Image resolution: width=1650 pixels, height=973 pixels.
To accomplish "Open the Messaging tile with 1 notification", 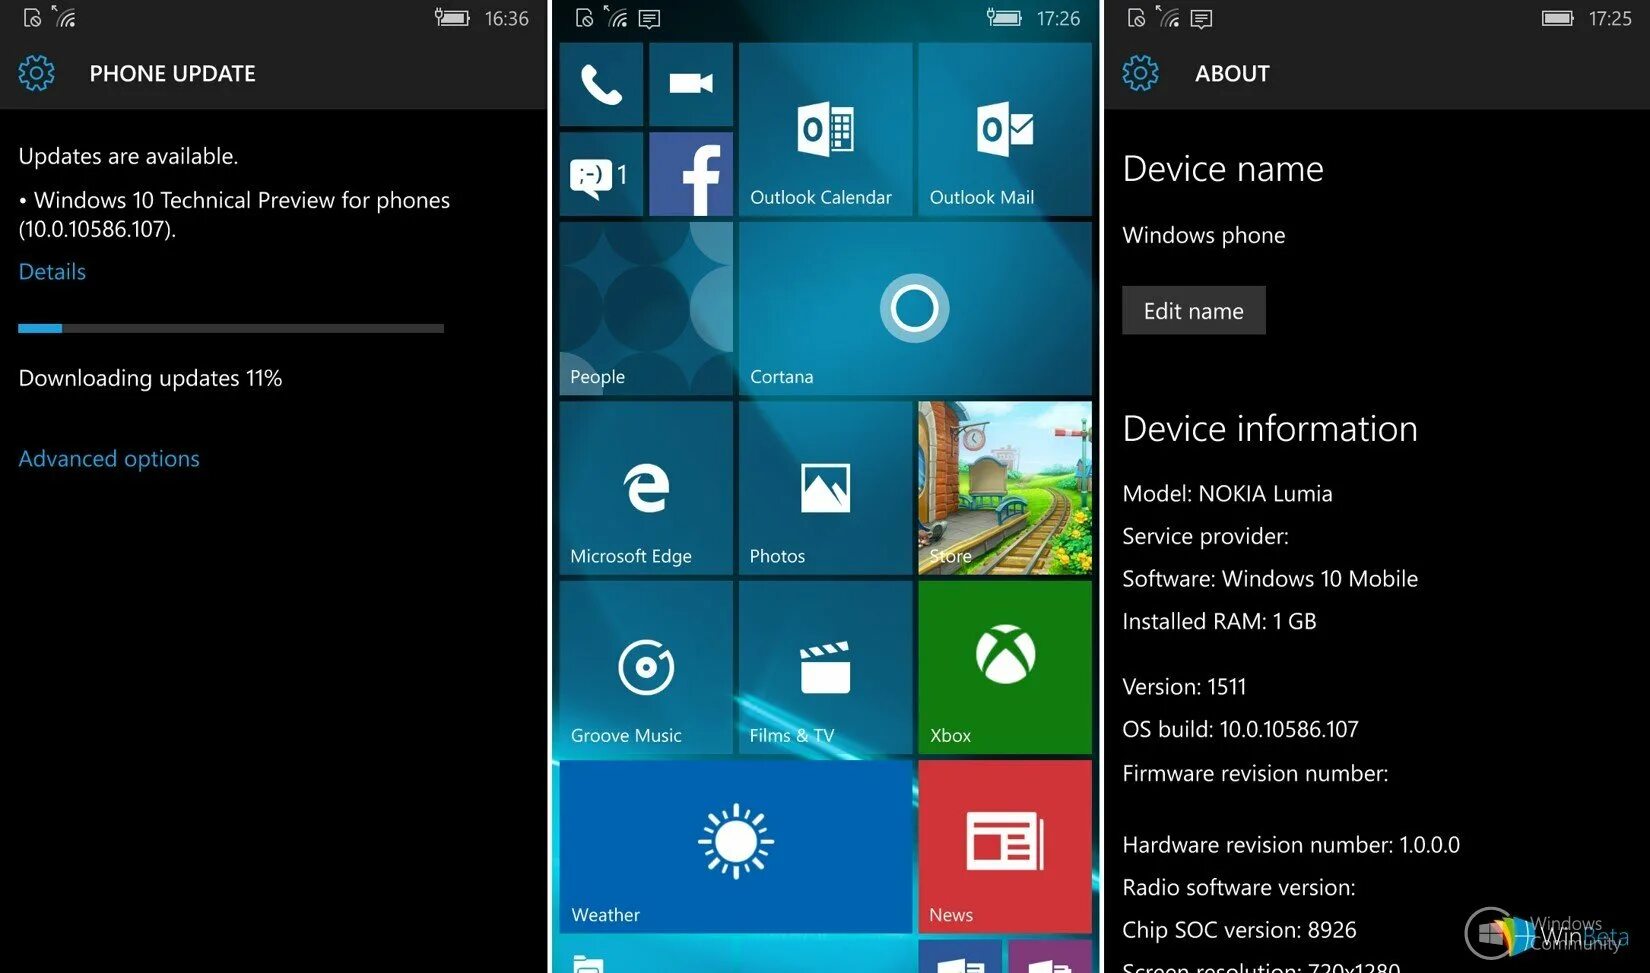I will 601,174.
